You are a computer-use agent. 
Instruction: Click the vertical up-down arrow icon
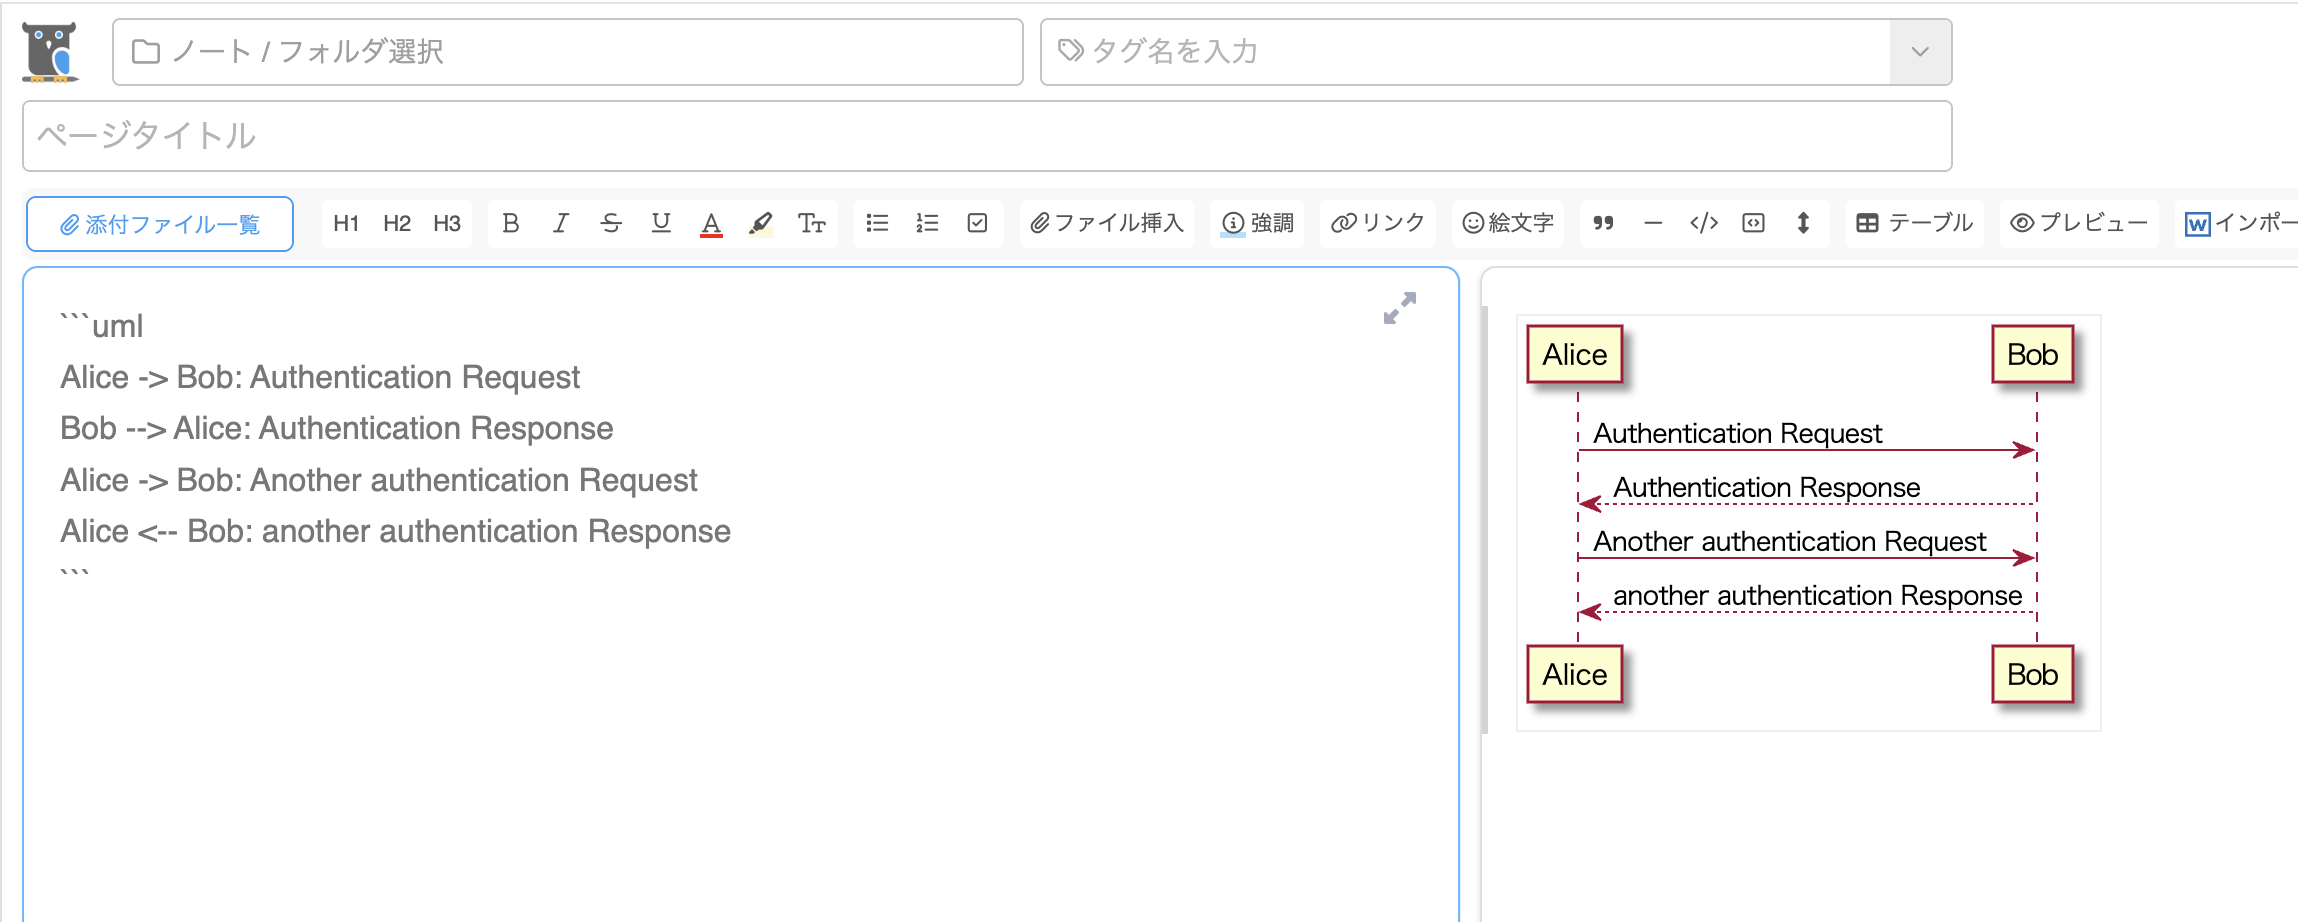1803,223
